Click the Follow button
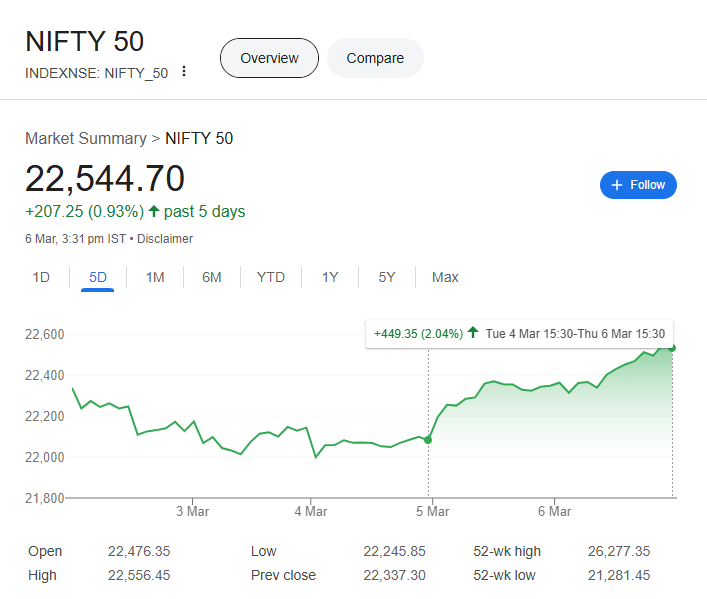 click(638, 185)
